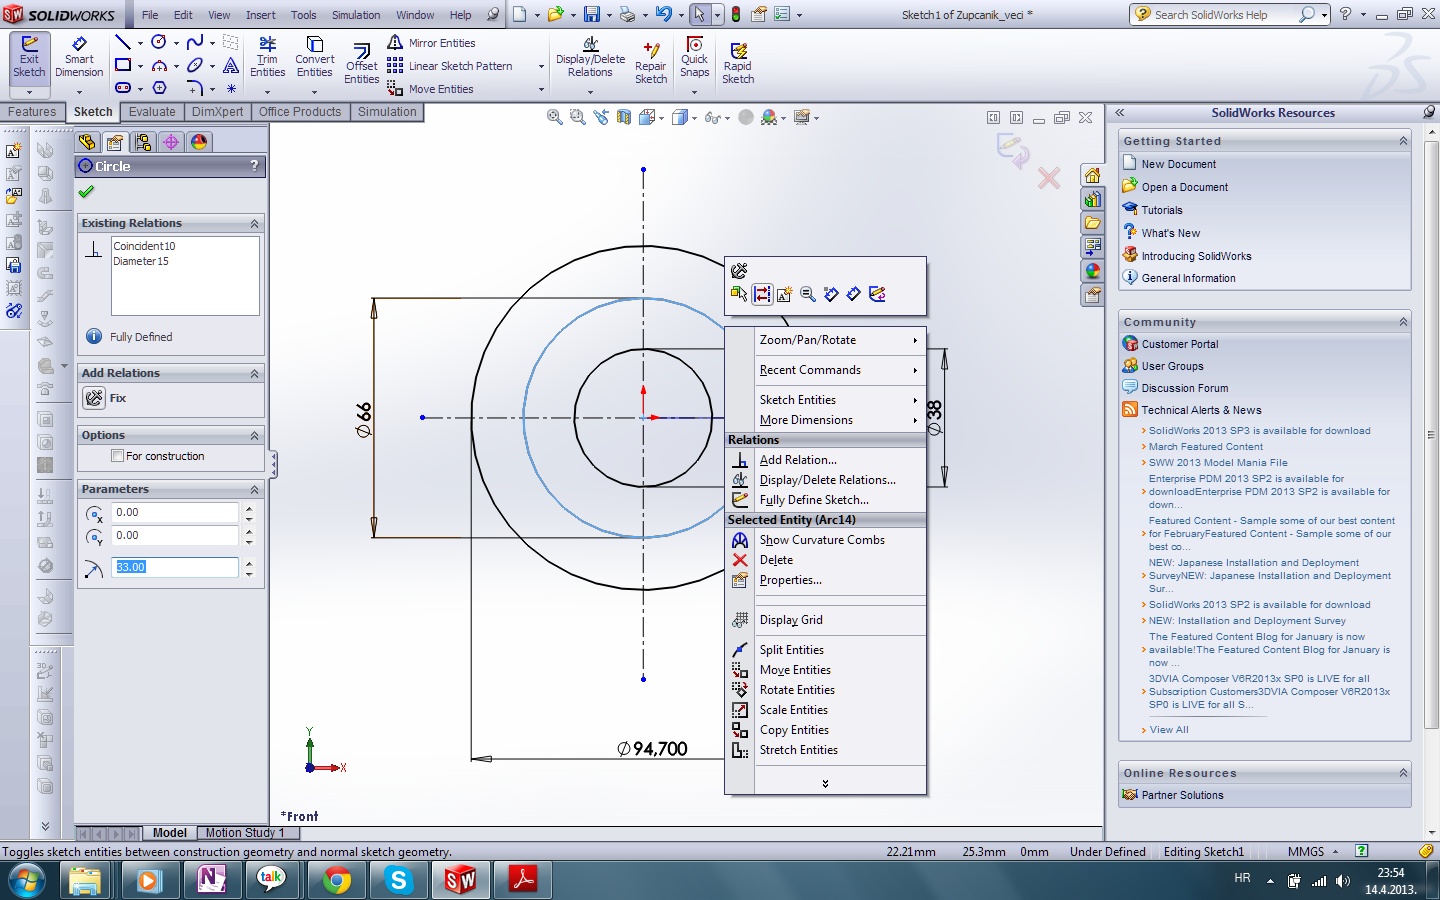The height and width of the screenshot is (900, 1440).
Task: Open Google Chrome from the taskbar
Action: [x=337, y=880]
